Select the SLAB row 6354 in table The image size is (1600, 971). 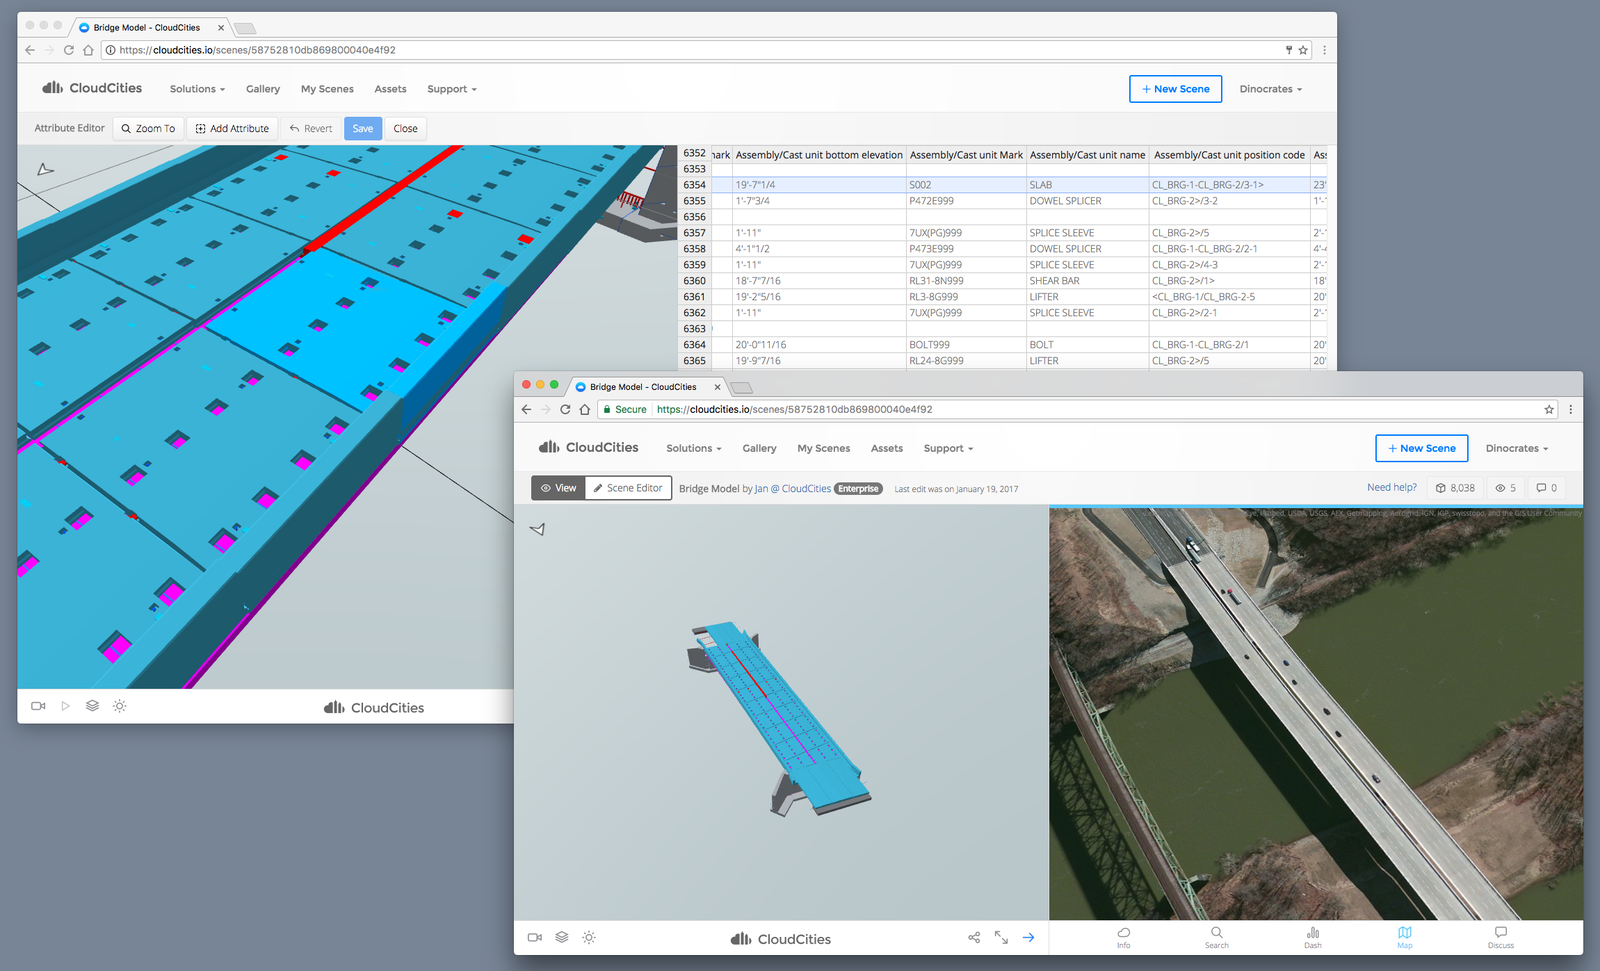tap(1040, 185)
